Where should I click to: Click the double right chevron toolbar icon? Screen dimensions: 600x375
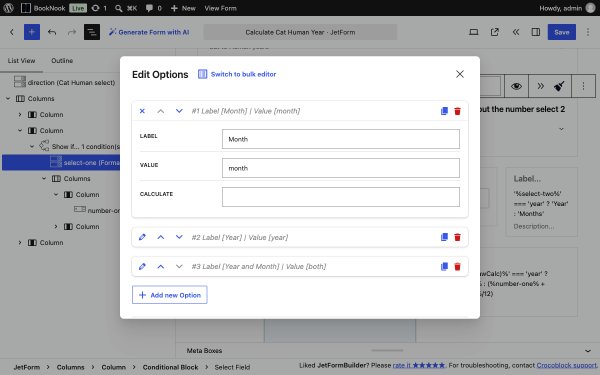[540, 86]
